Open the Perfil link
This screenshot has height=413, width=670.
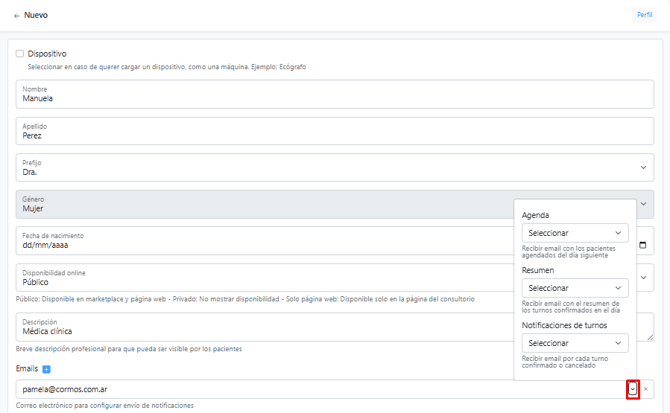pyautogui.click(x=644, y=15)
